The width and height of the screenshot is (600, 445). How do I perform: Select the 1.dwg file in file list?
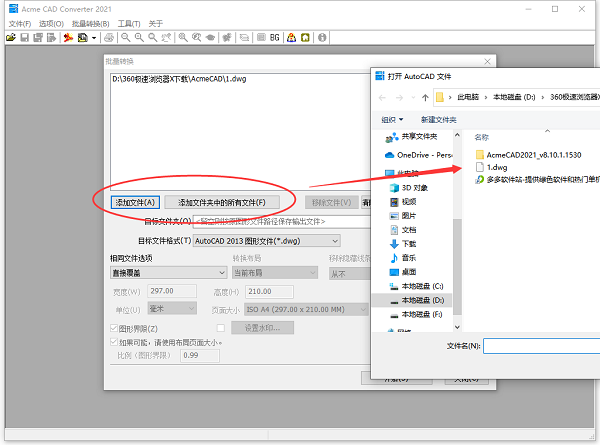tap(491, 167)
